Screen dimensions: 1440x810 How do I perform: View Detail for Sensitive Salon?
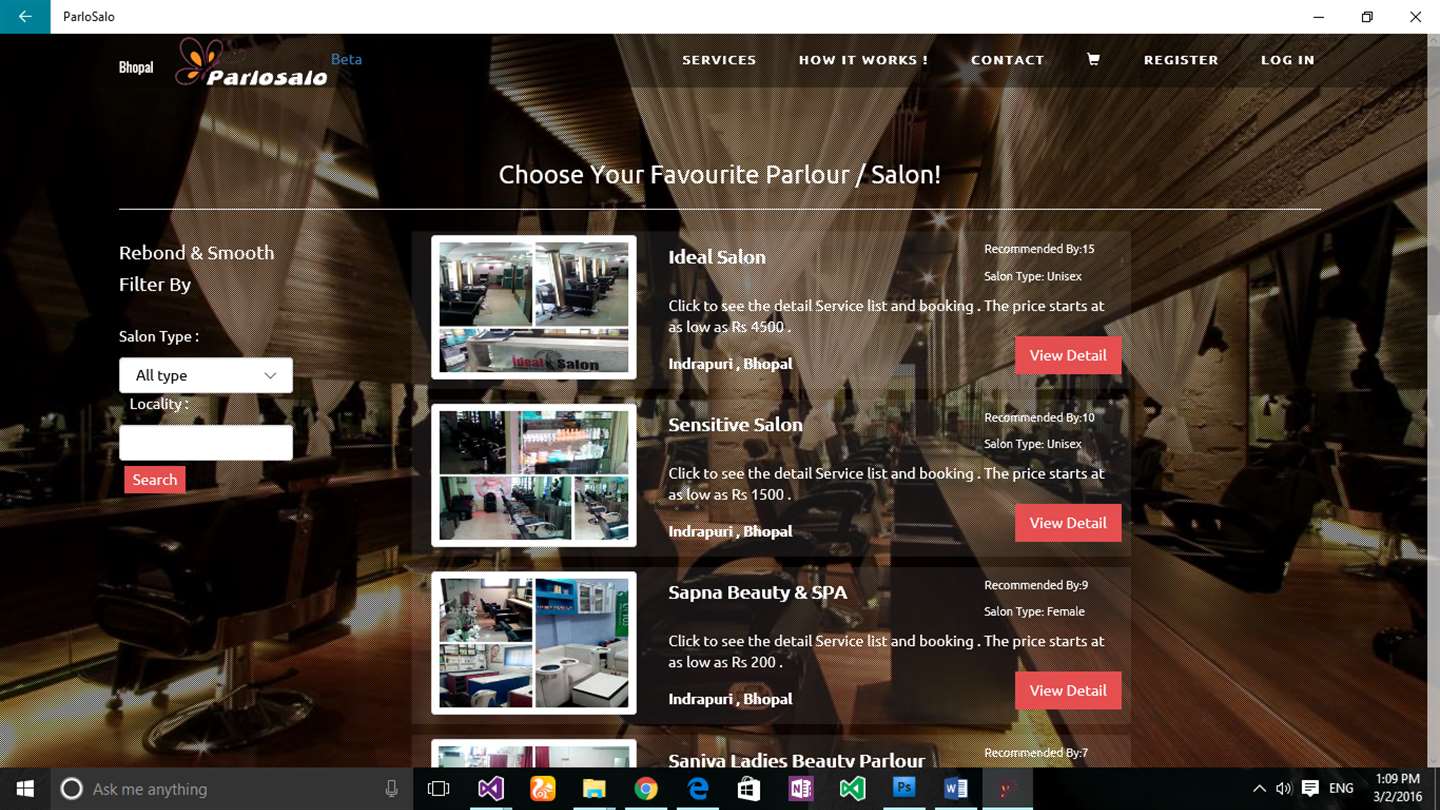click(x=1068, y=523)
